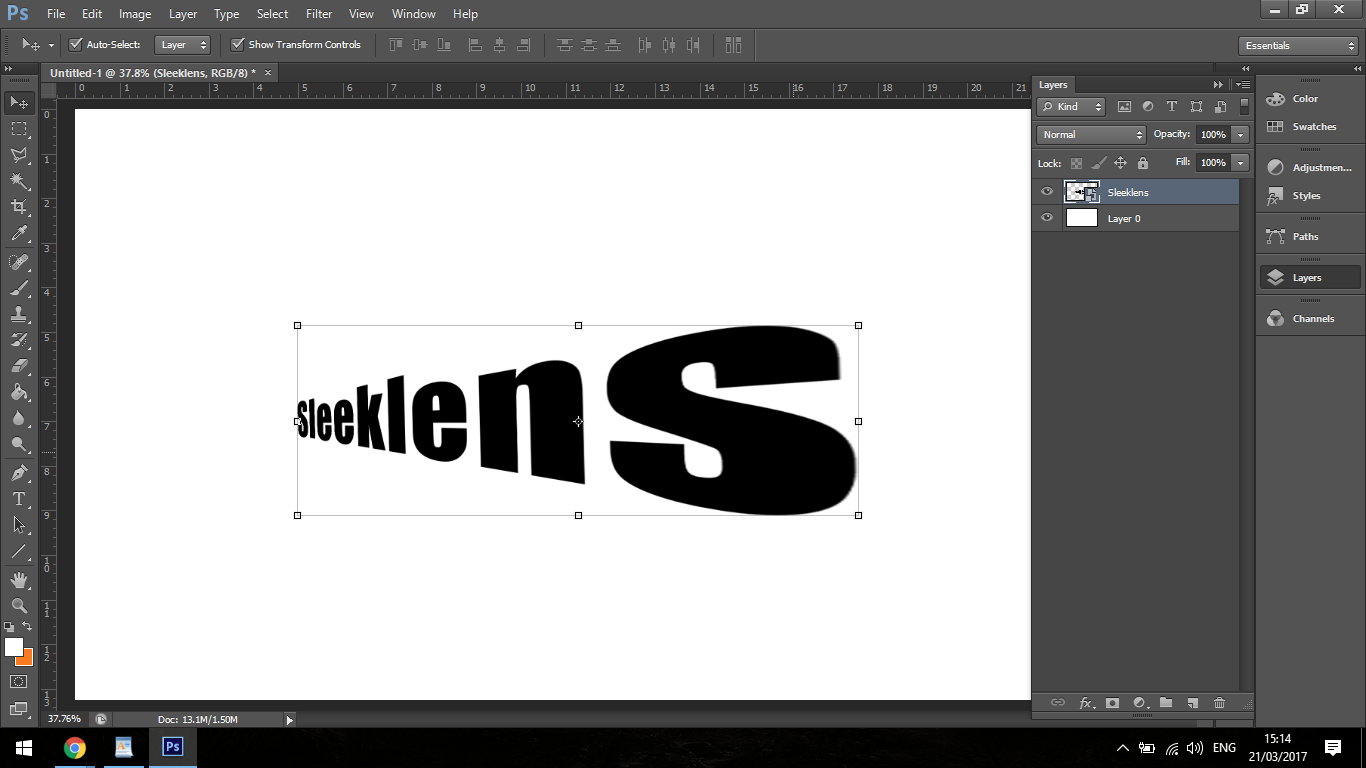Open the File menu
1366x768 pixels.
pyautogui.click(x=56, y=14)
